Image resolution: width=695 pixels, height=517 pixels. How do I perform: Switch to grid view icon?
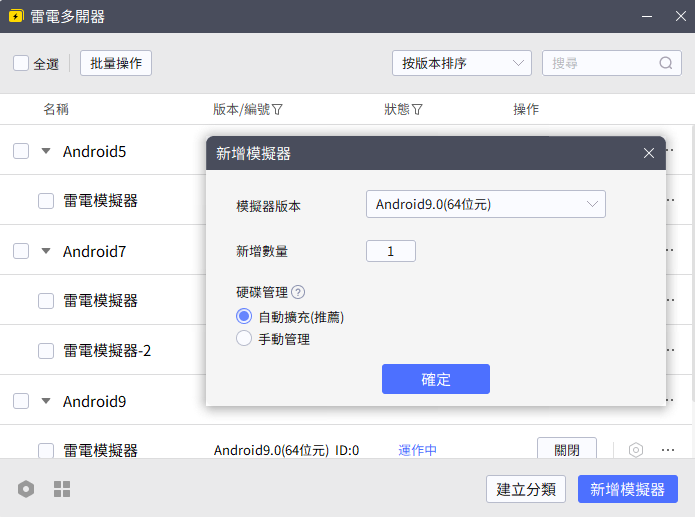pos(62,489)
